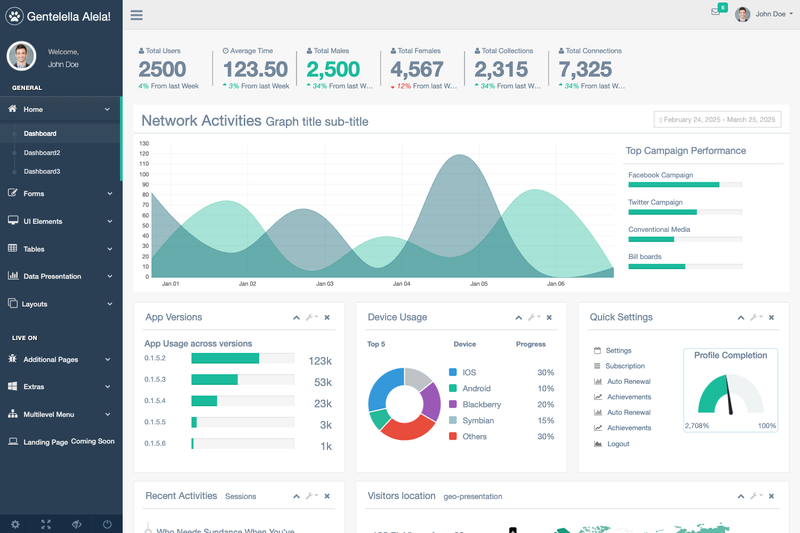
Task: Open the settings gear in sidebar footer
Action: pyautogui.click(x=15, y=524)
